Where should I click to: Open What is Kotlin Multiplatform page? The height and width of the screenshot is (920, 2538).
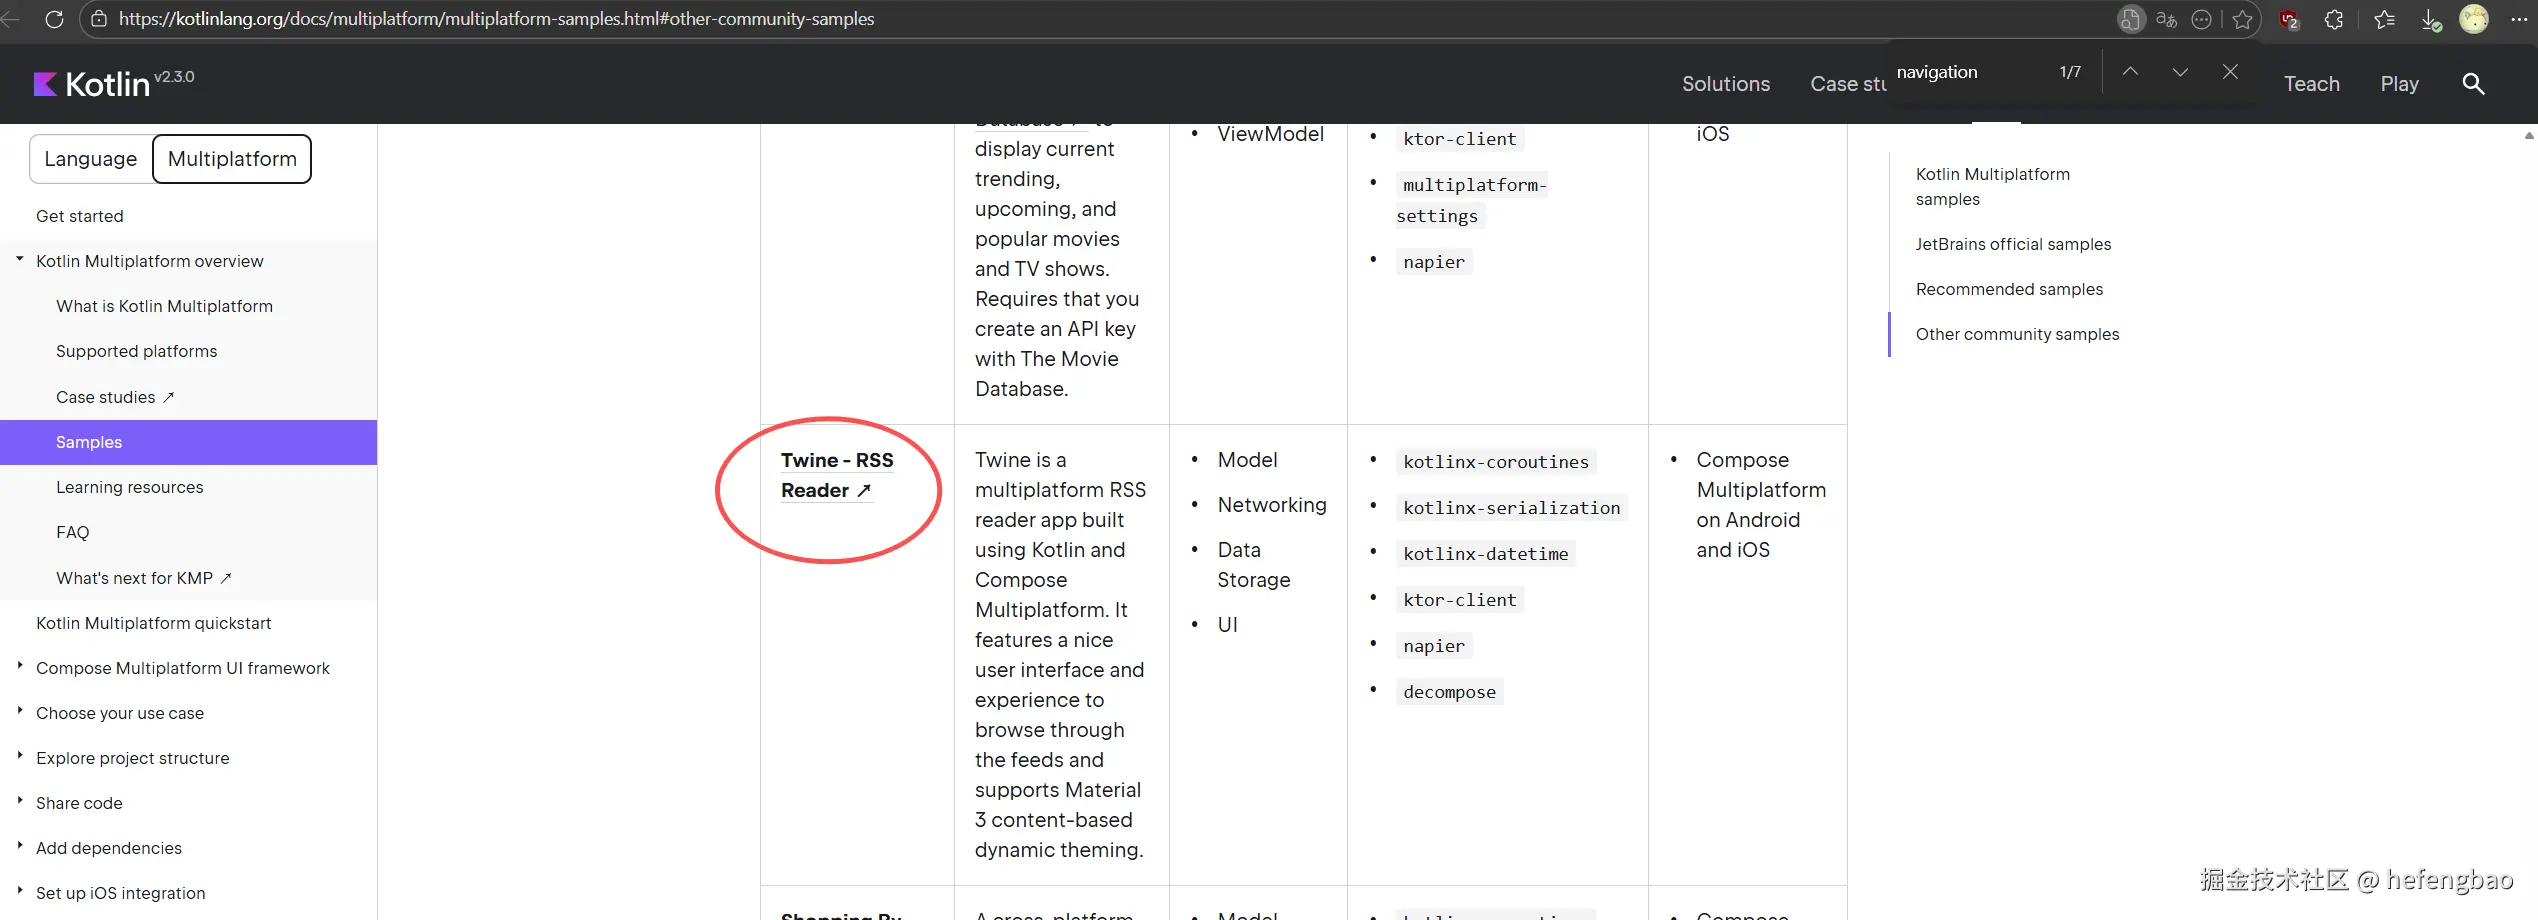(164, 306)
